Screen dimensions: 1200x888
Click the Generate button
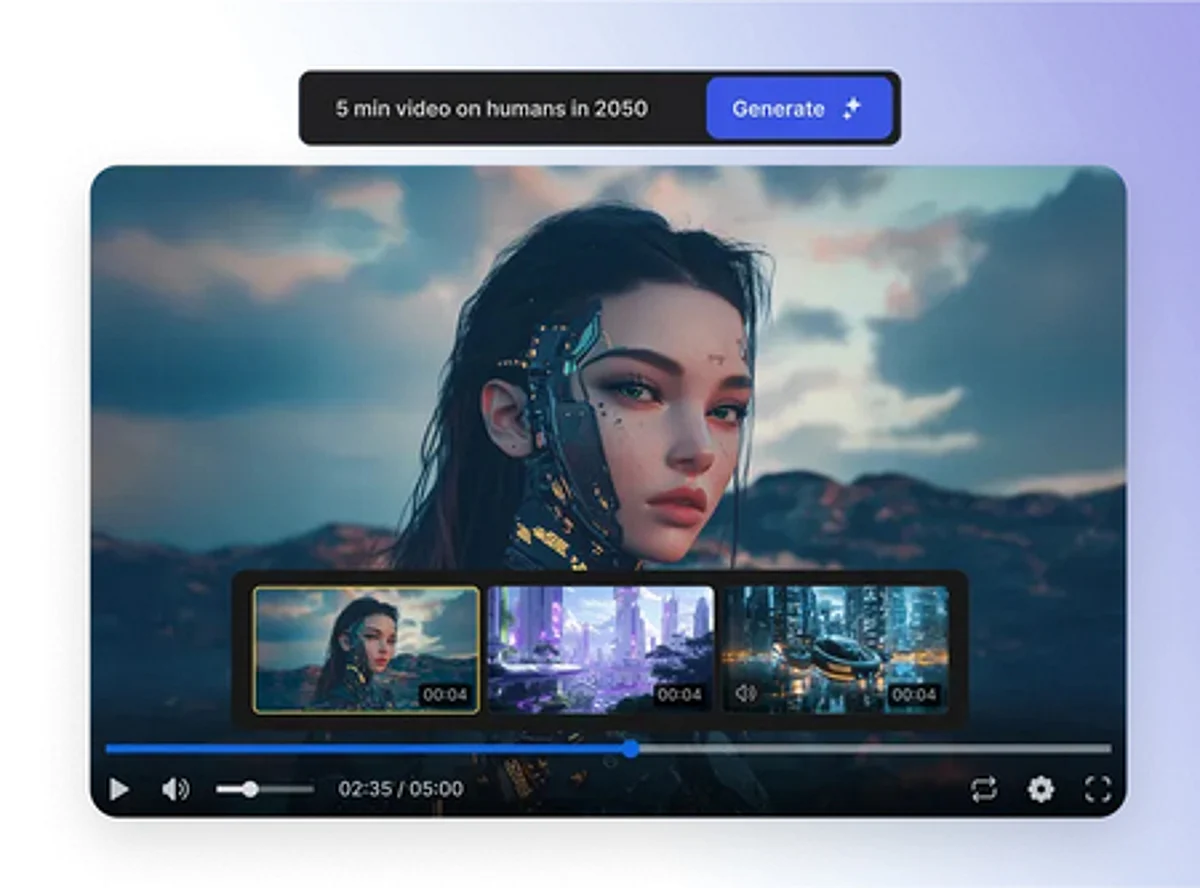[x=799, y=108]
